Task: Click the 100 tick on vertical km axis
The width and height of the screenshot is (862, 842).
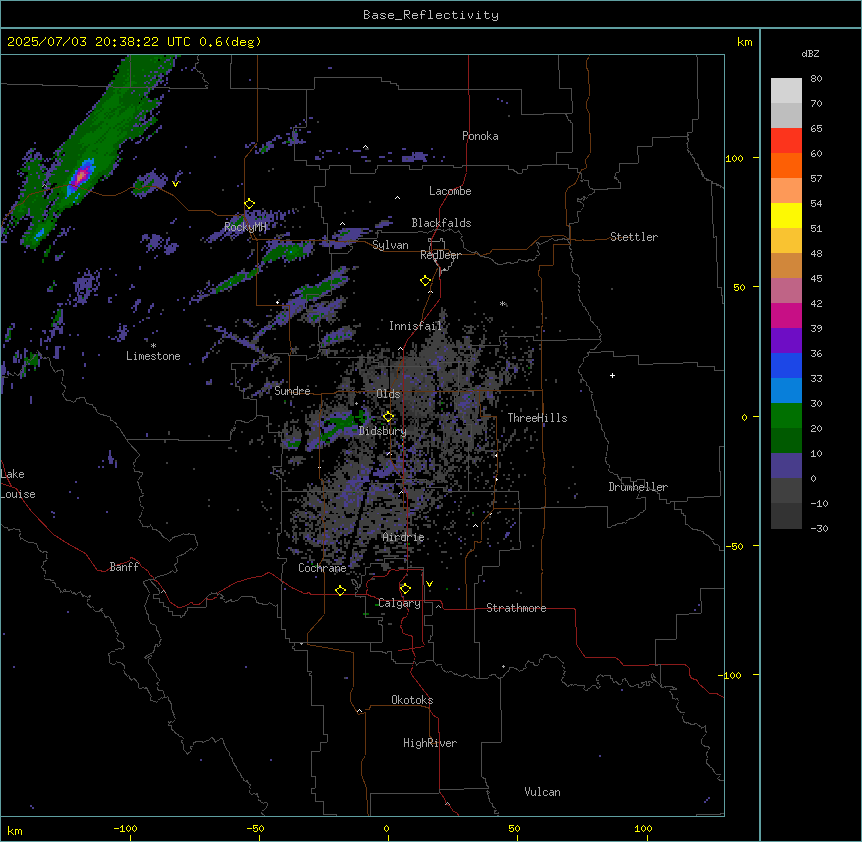Action: click(x=734, y=158)
